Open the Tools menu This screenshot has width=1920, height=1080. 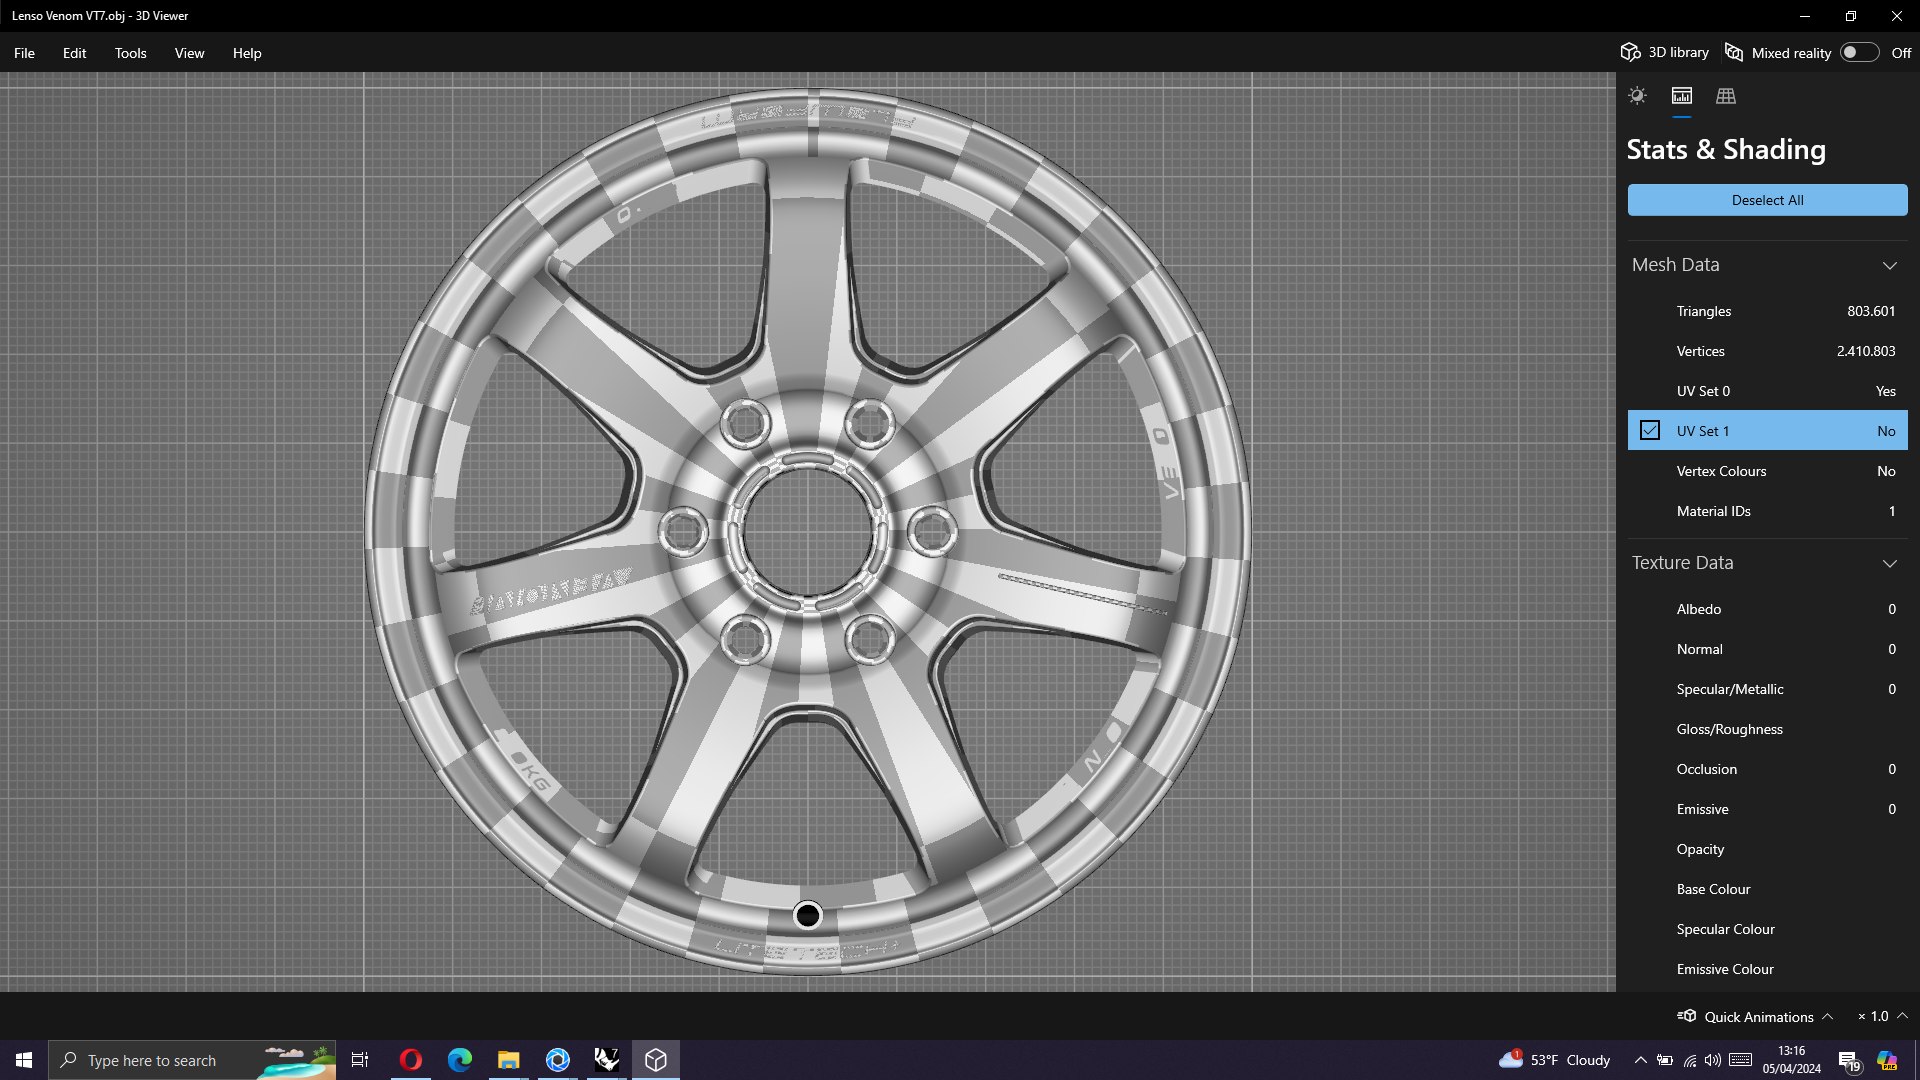point(130,53)
